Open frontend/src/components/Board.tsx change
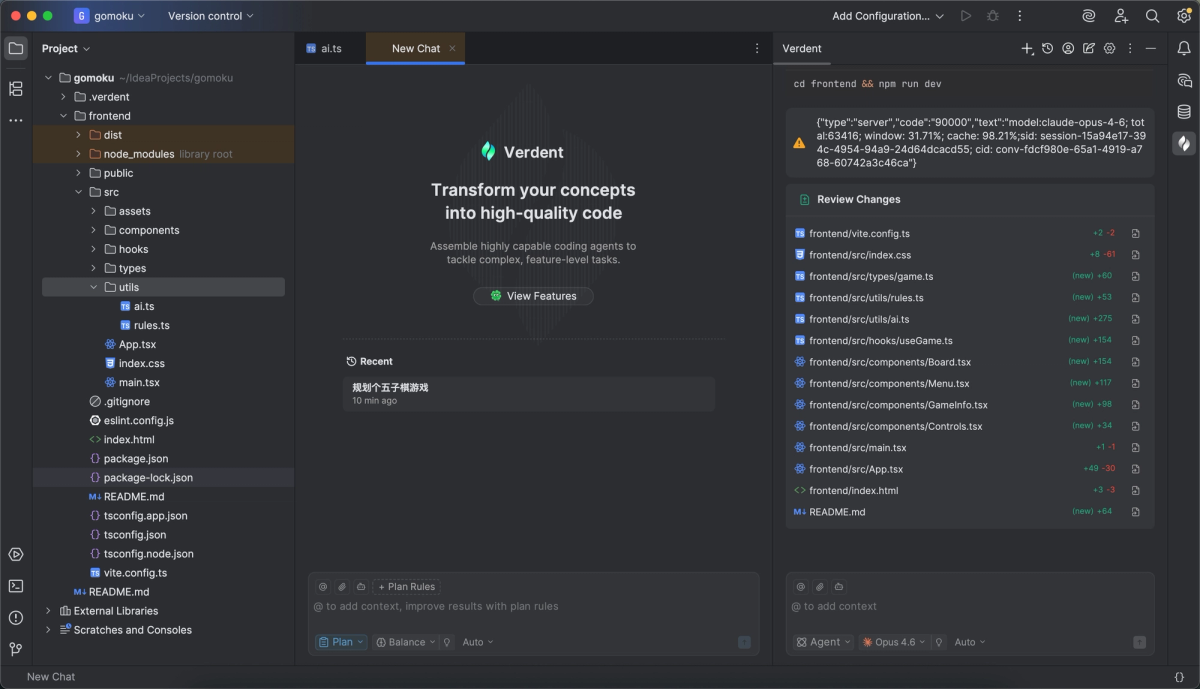Screen dimensions: 1200x689 [890, 362]
